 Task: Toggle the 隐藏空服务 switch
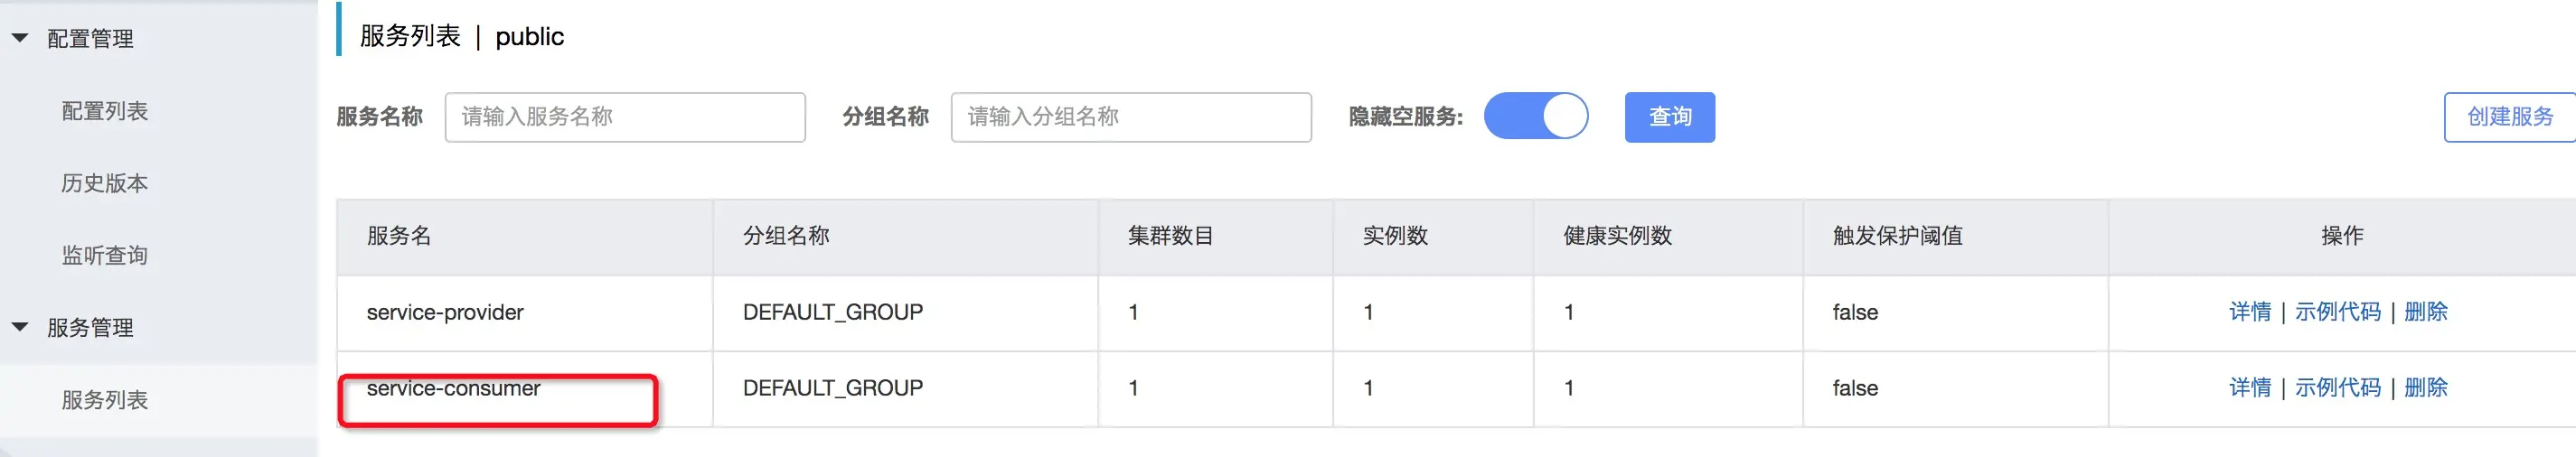coord(1535,117)
